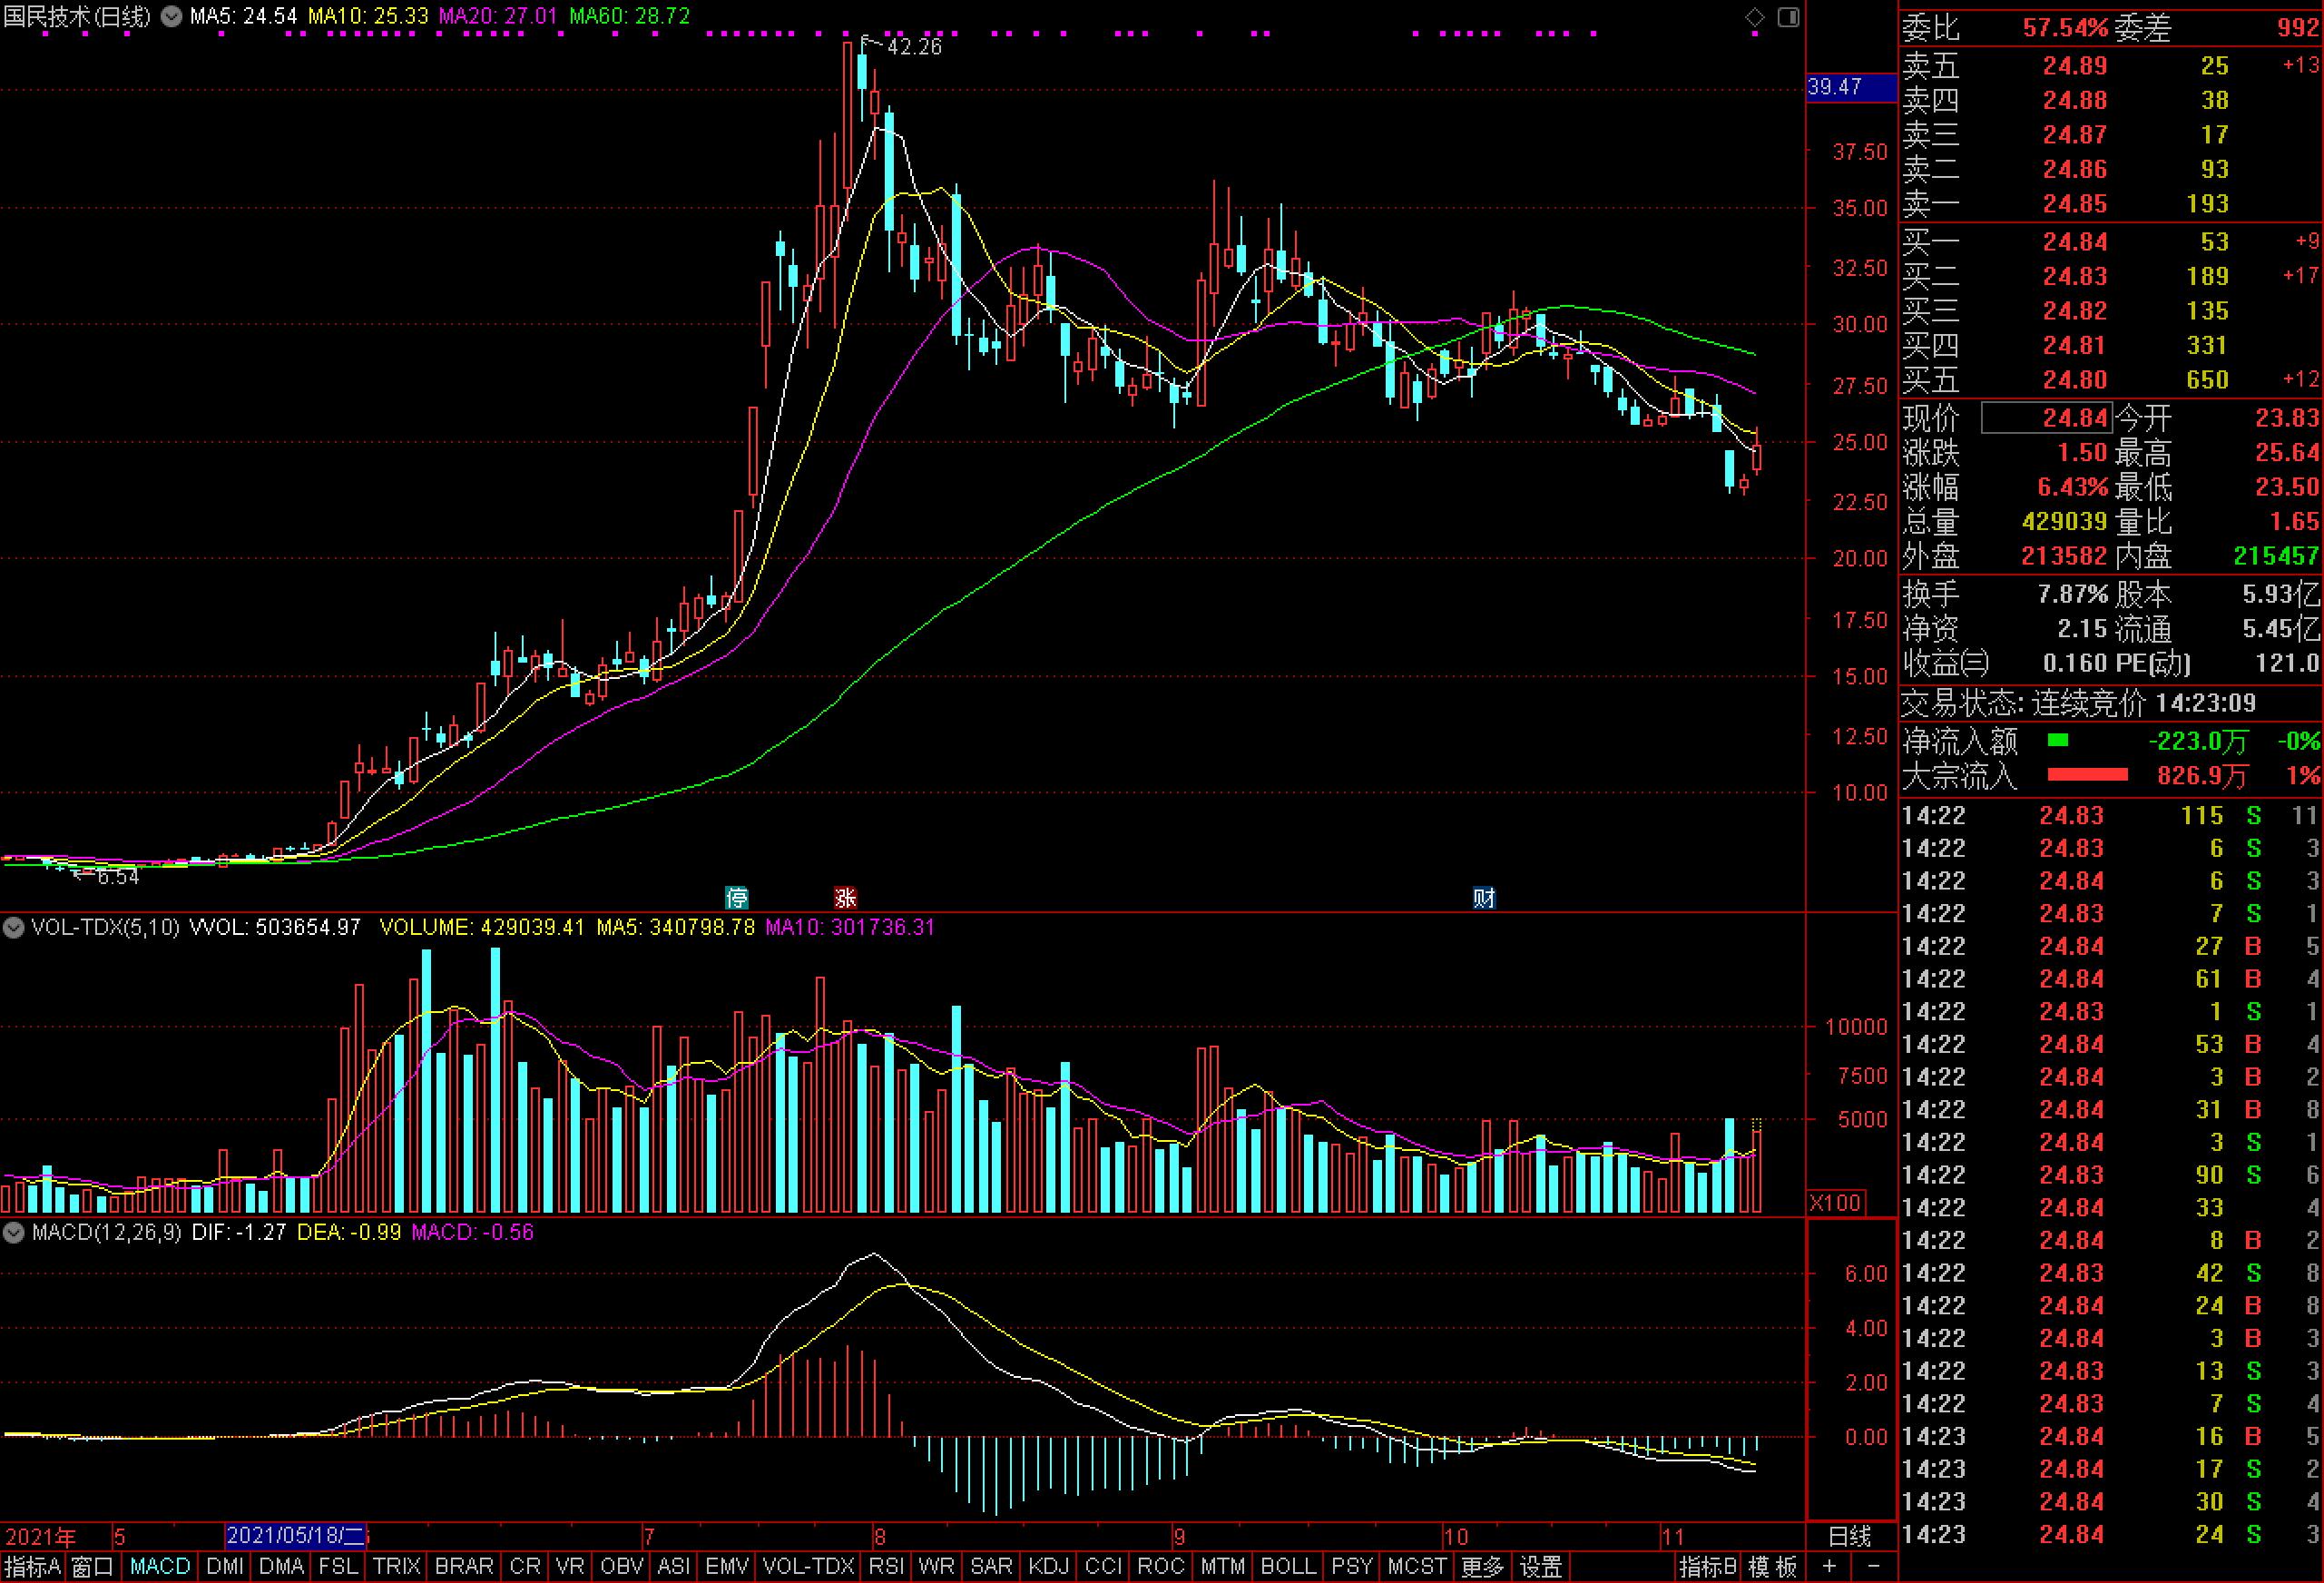Toggle the 指标B indicator group
This screenshot has height=1583, width=2324.
tap(1708, 1566)
